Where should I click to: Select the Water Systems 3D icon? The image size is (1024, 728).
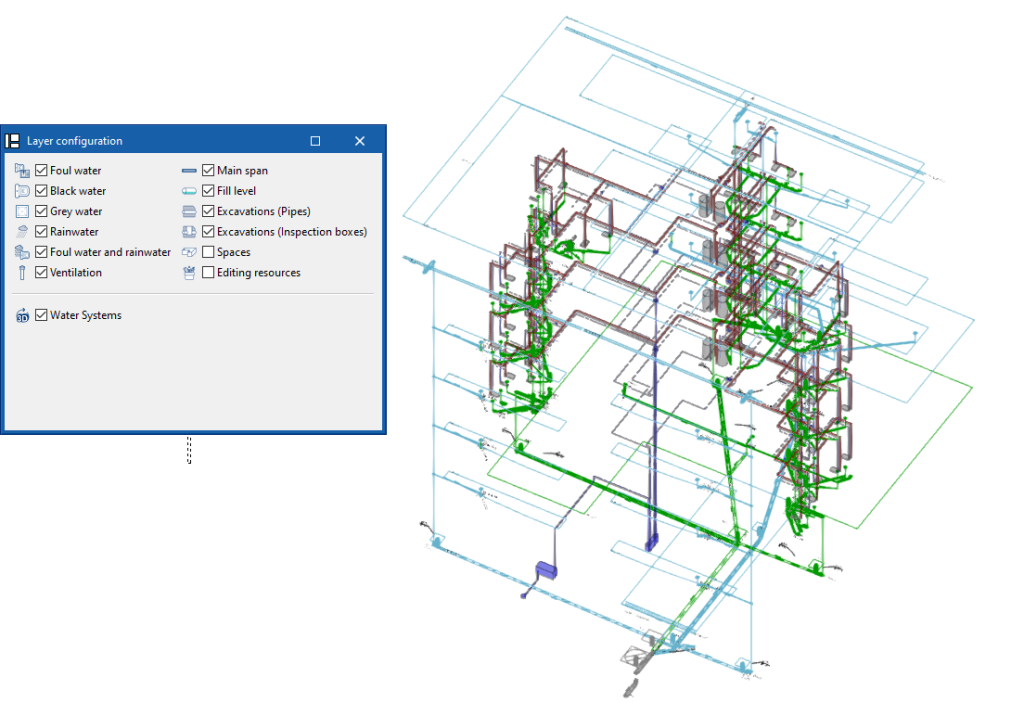21,314
